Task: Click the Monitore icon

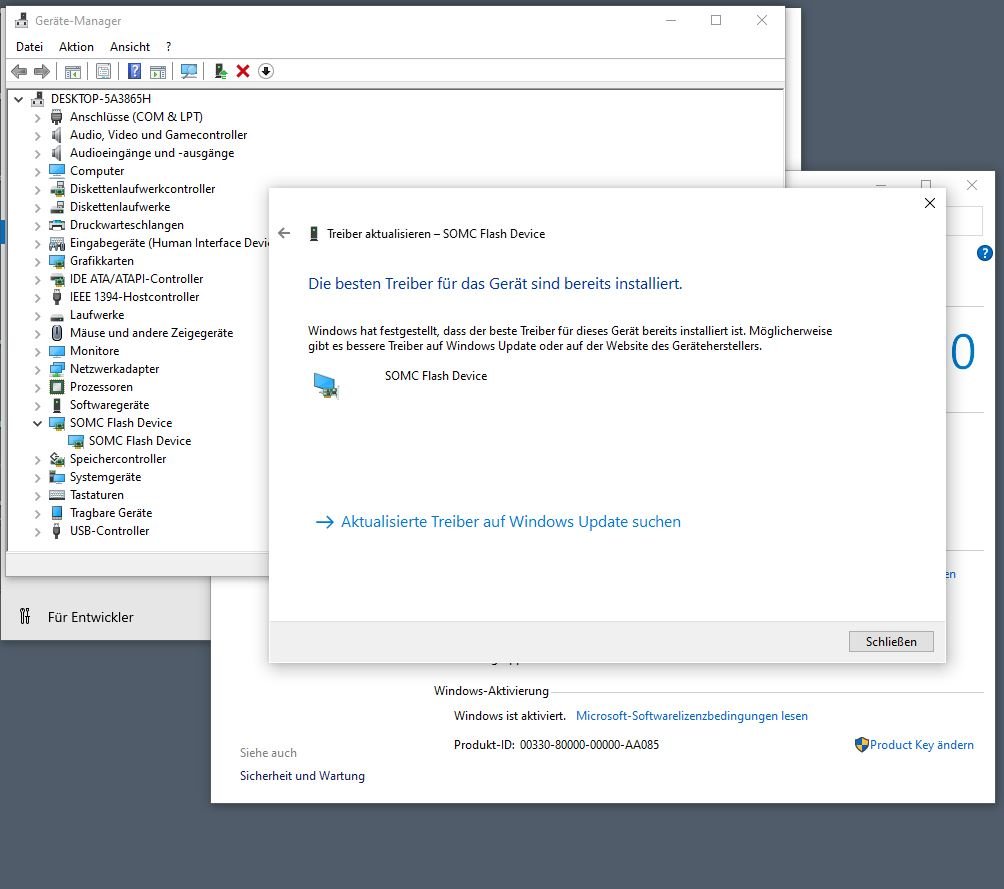Action: tap(57, 351)
